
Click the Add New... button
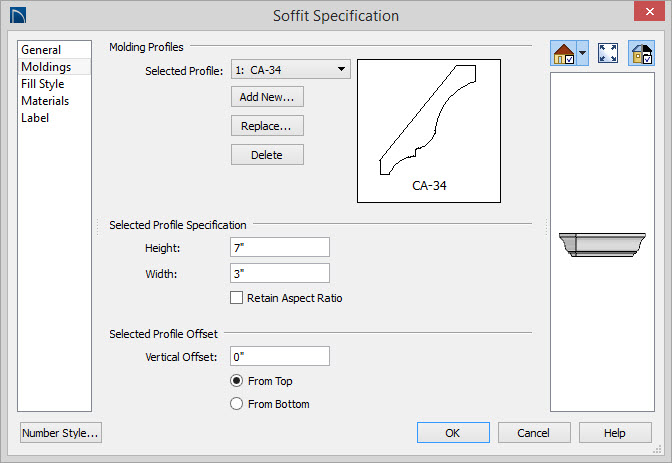pyautogui.click(x=267, y=97)
